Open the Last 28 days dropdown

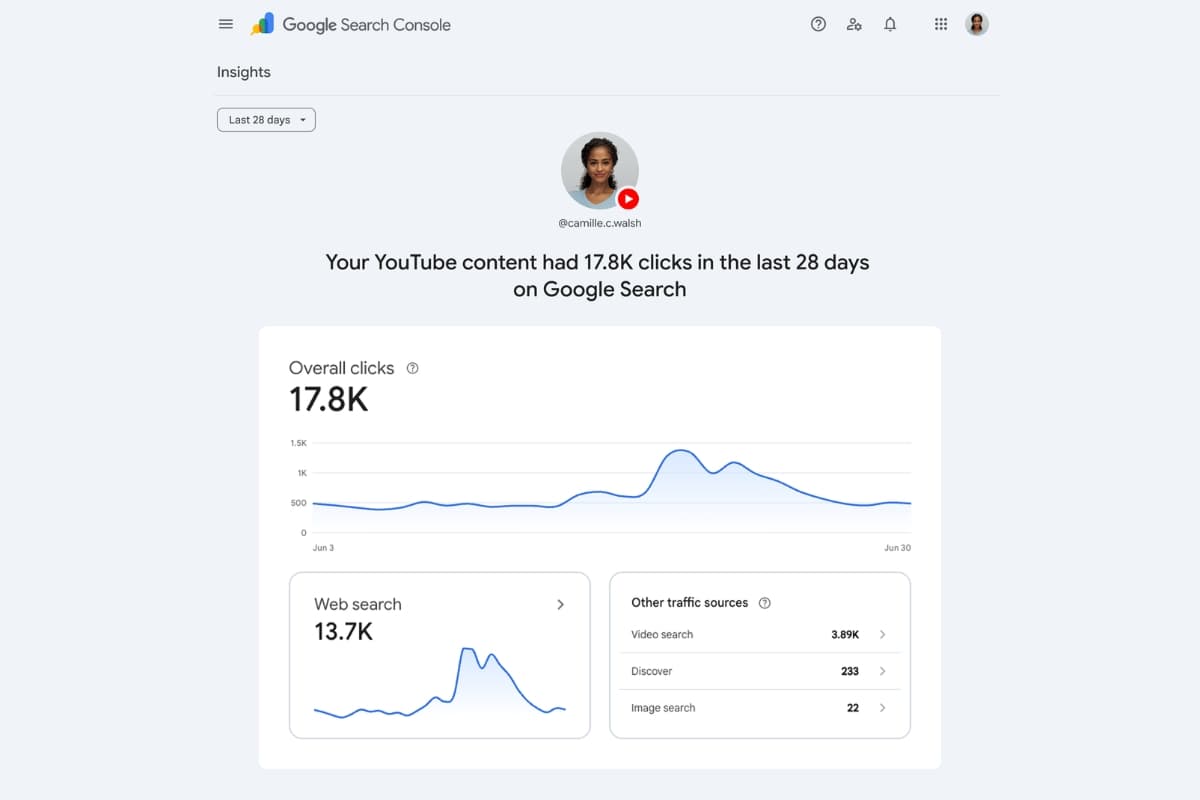pyautogui.click(x=266, y=120)
